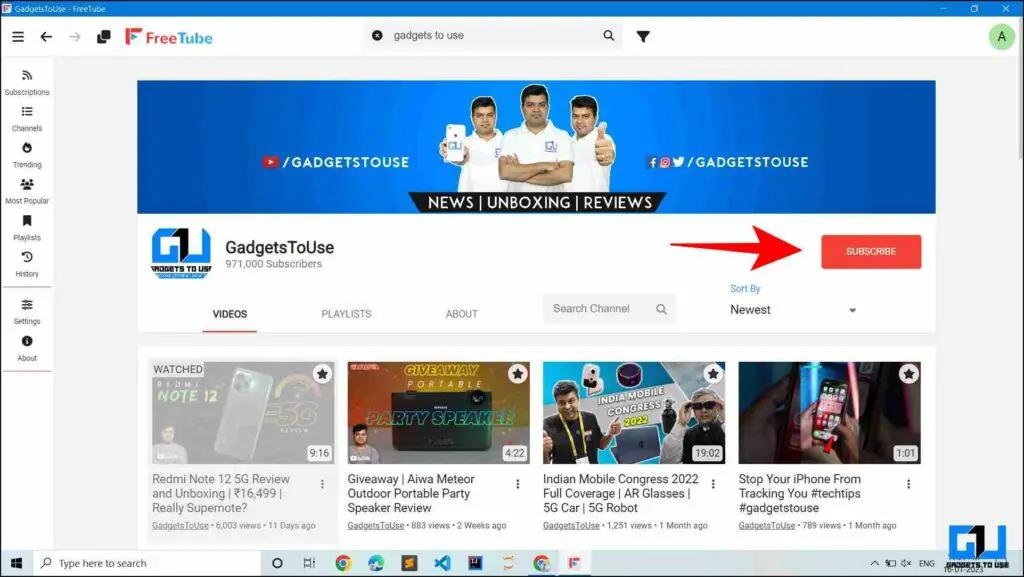Go back using the back arrow
The image size is (1024, 577).
point(46,37)
